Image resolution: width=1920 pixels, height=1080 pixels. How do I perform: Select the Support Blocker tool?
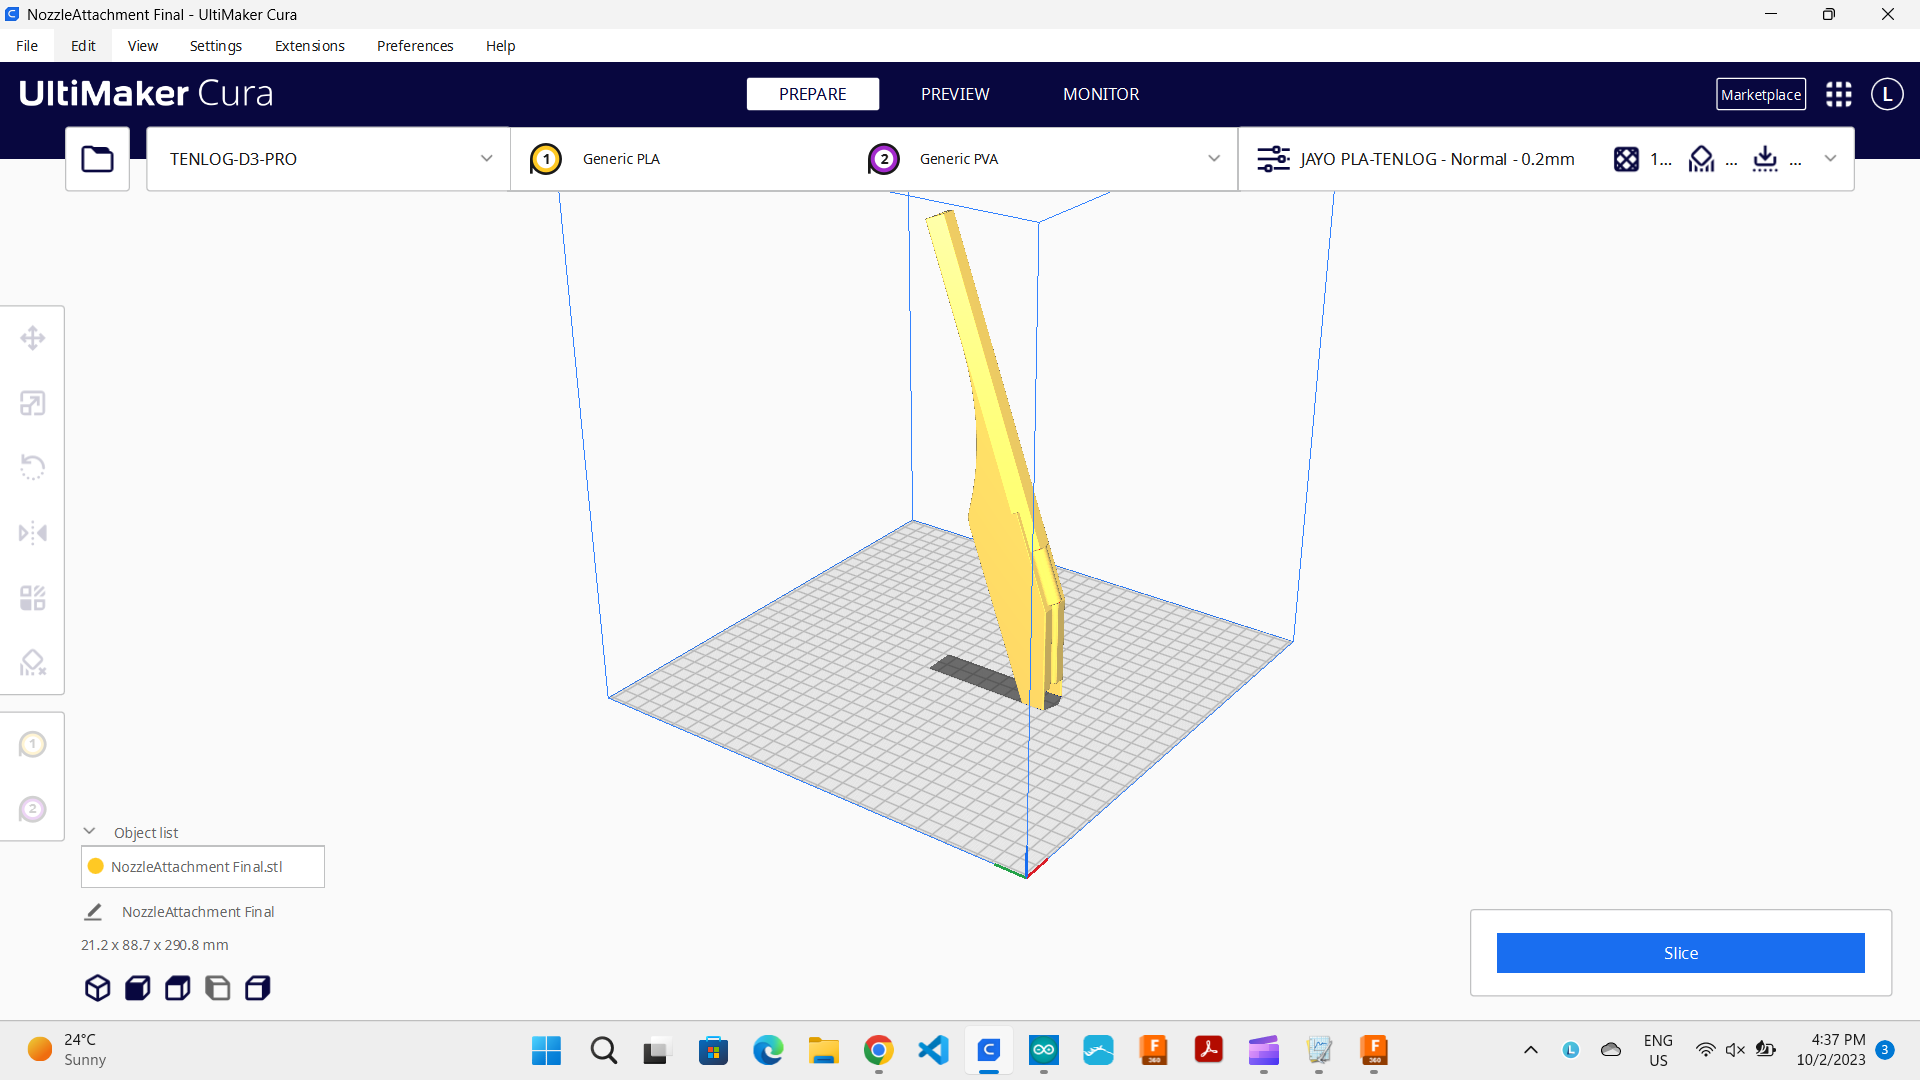point(33,663)
